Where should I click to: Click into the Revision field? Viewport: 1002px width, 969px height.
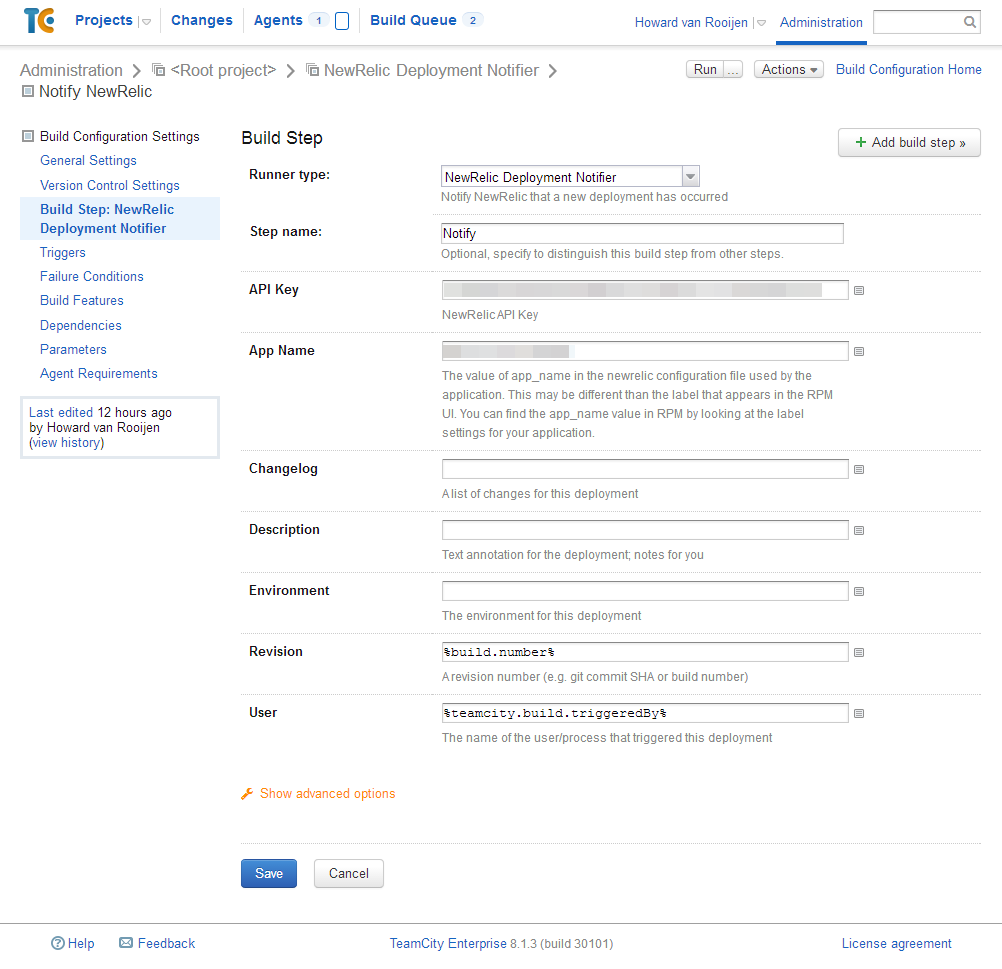pos(645,652)
